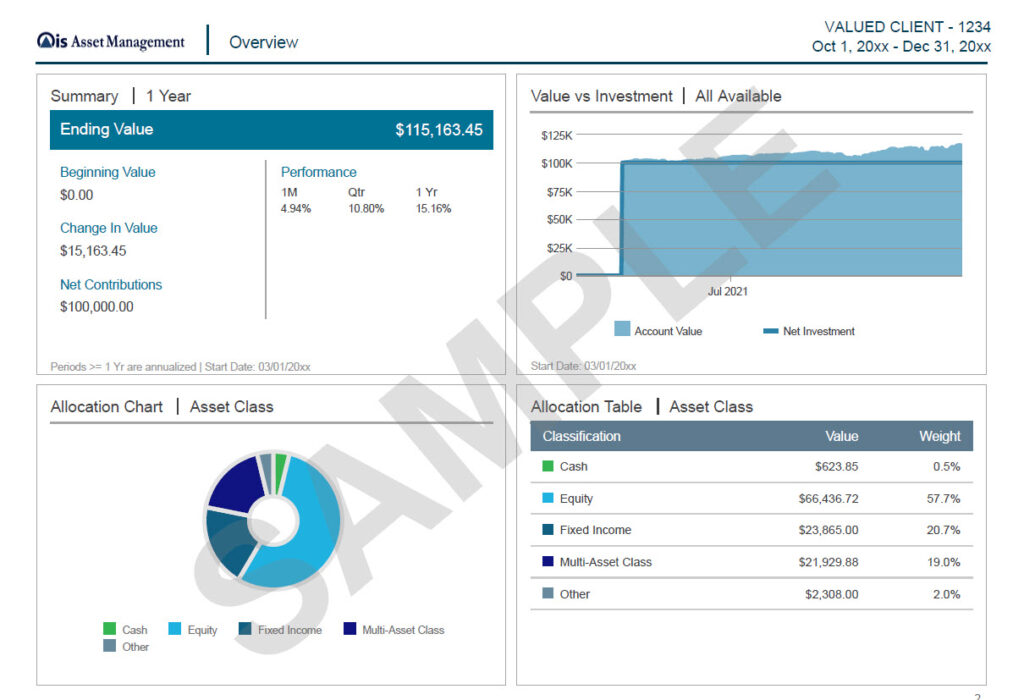This screenshot has width=1024, height=700.
Task: Select the $100,000.00 contributions amount
Action: point(97,306)
